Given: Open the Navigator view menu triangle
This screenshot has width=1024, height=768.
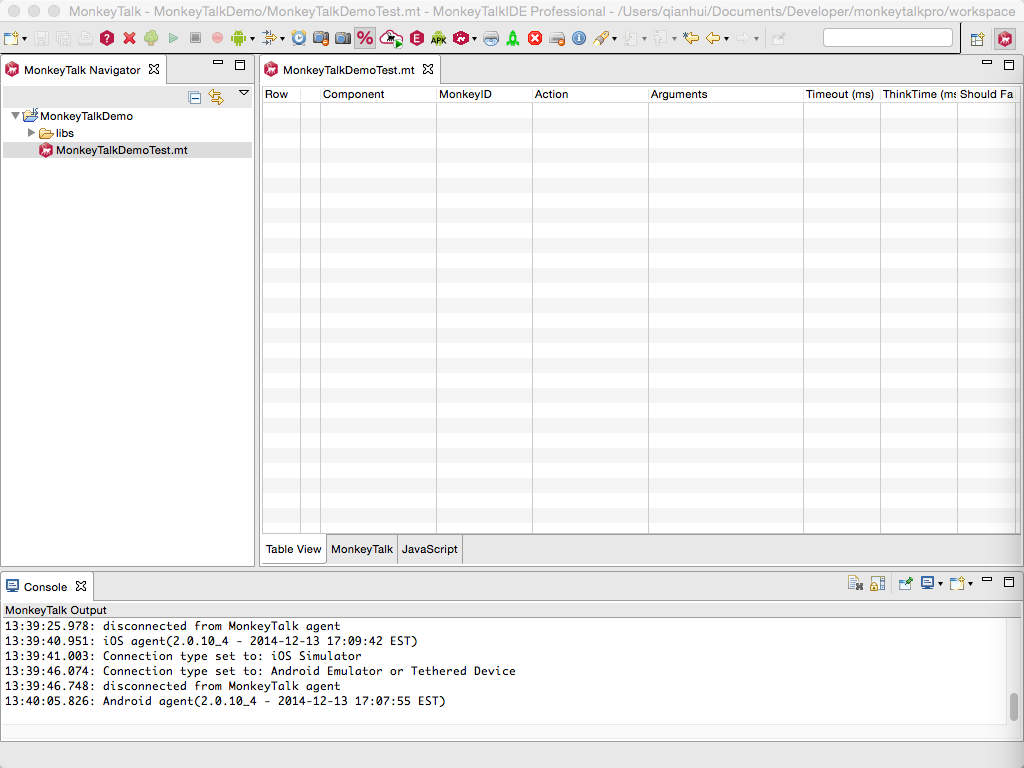Looking at the screenshot, I should click(244, 93).
